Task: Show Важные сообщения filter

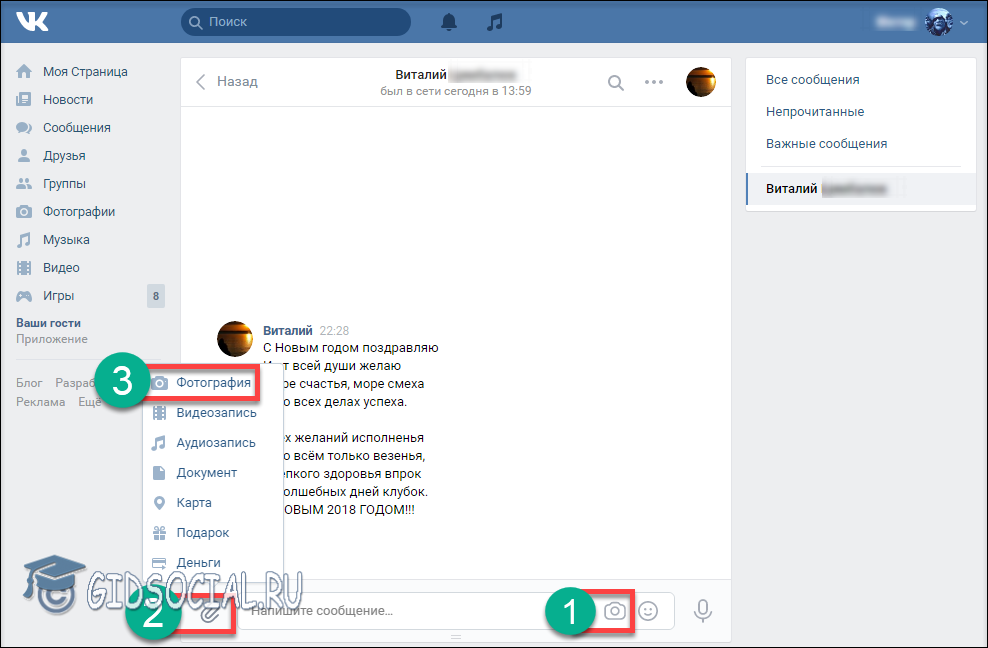Action: [826, 144]
